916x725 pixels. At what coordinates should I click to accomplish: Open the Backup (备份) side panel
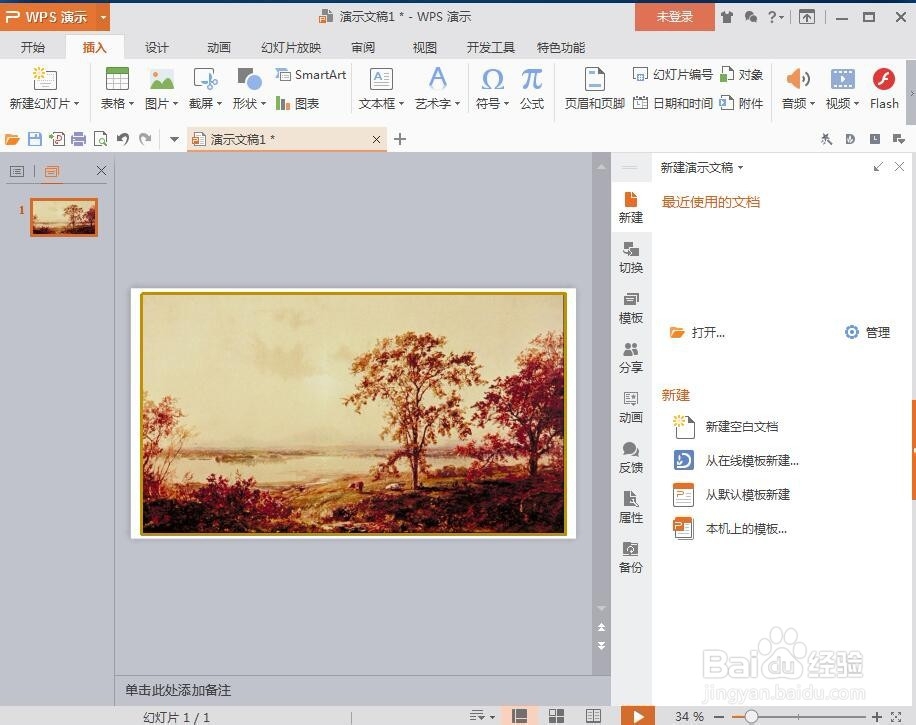[631, 557]
